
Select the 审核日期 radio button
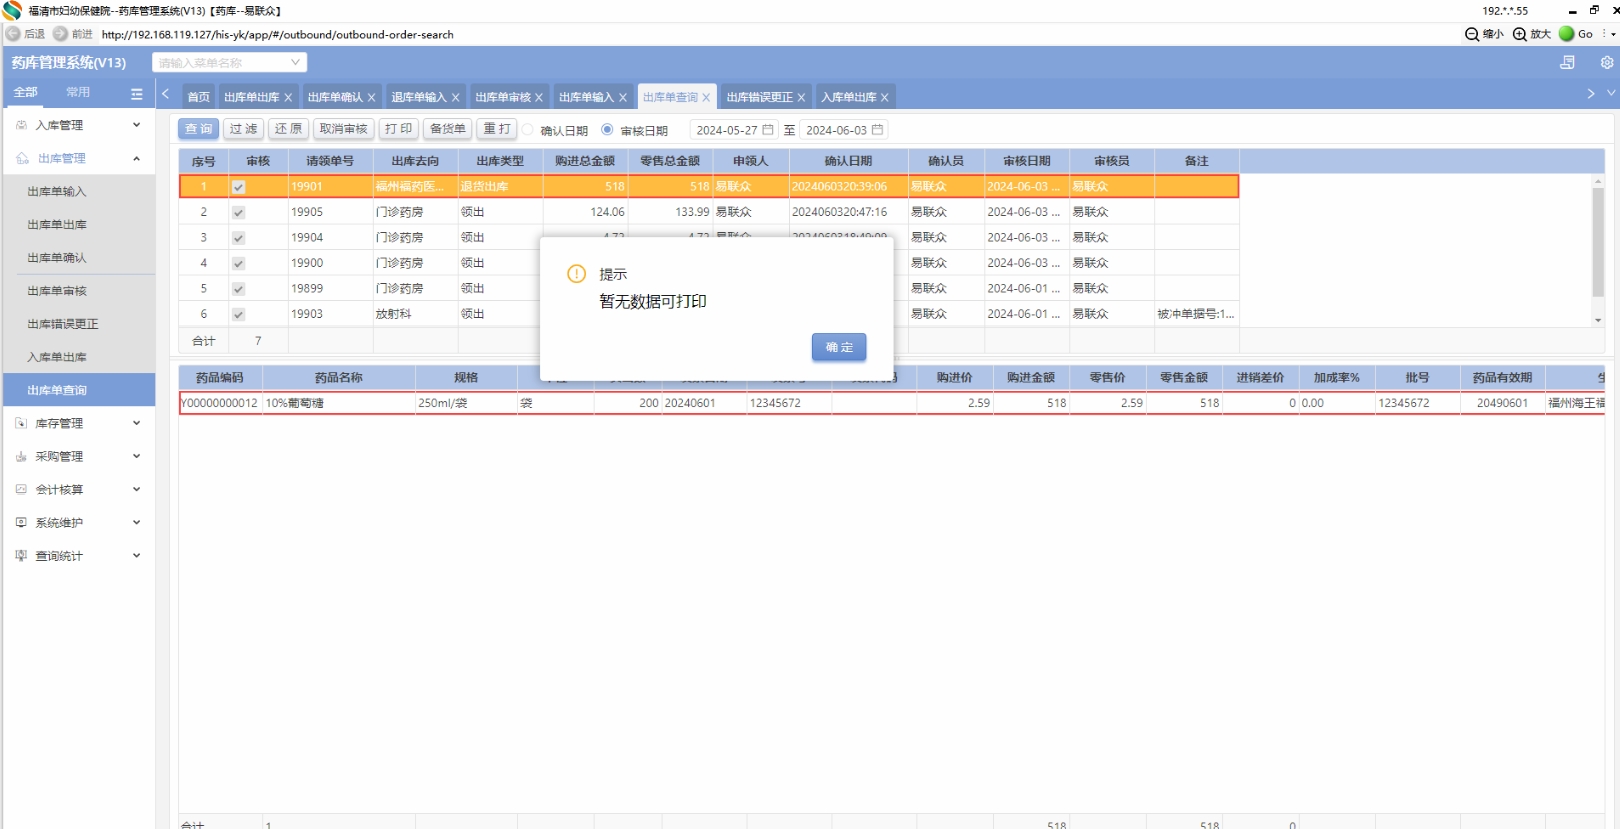(x=607, y=130)
